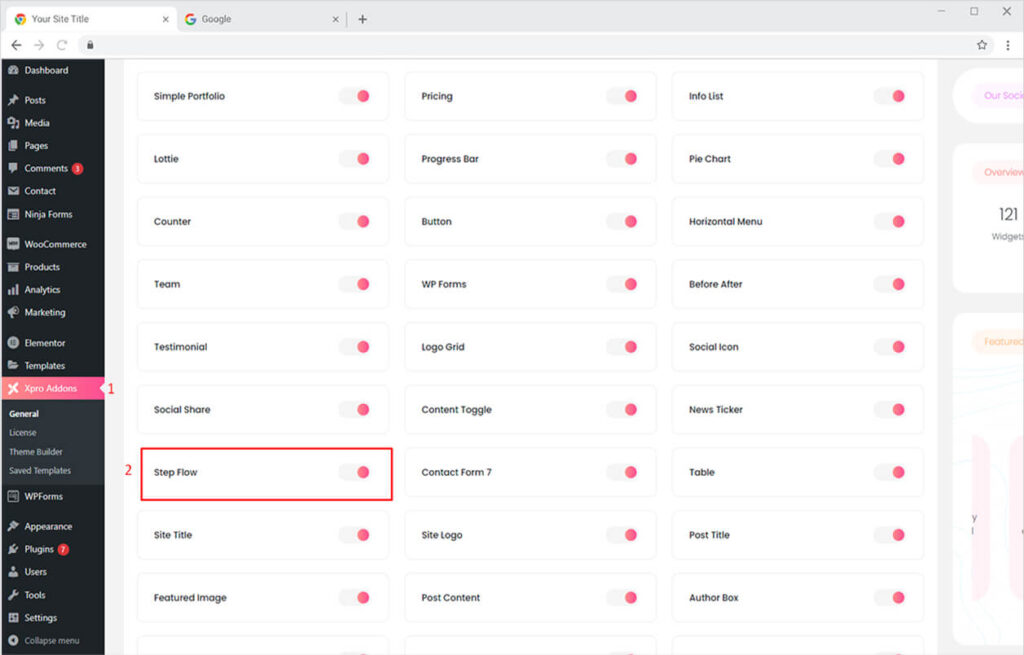Open the Theme Builder submenu link

(36, 452)
